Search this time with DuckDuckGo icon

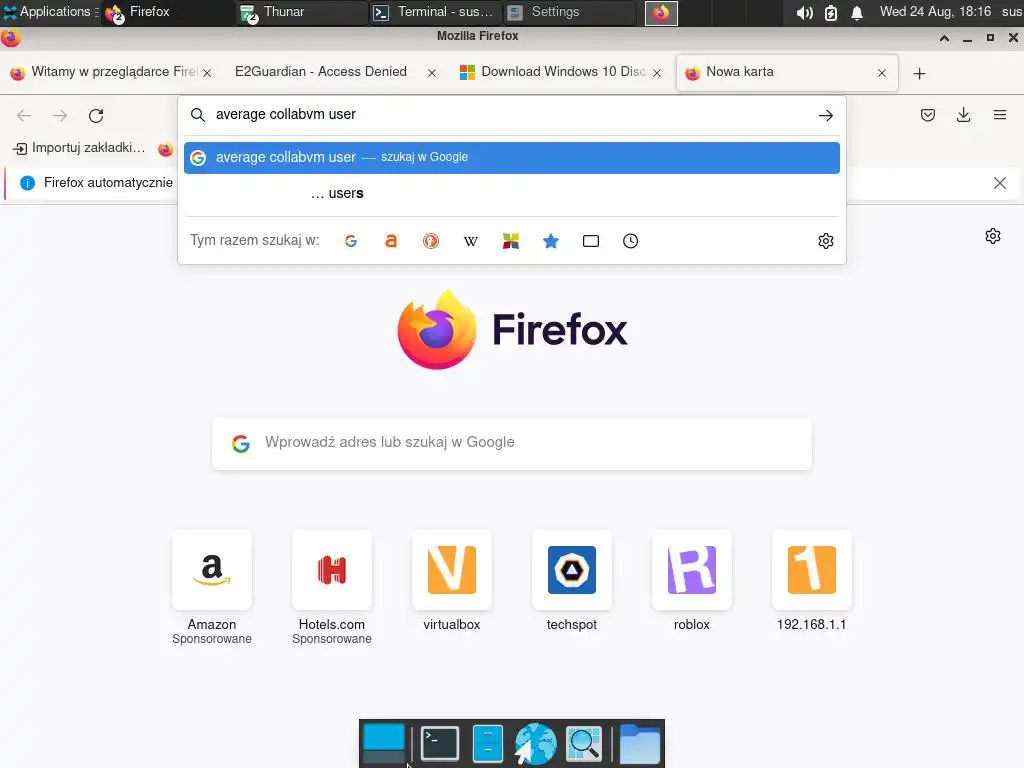(431, 241)
